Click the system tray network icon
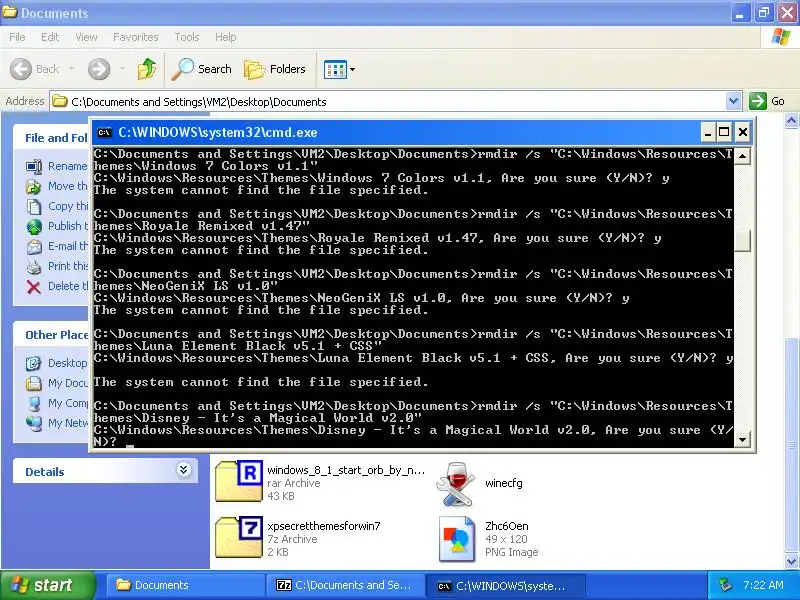 (x=725, y=585)
